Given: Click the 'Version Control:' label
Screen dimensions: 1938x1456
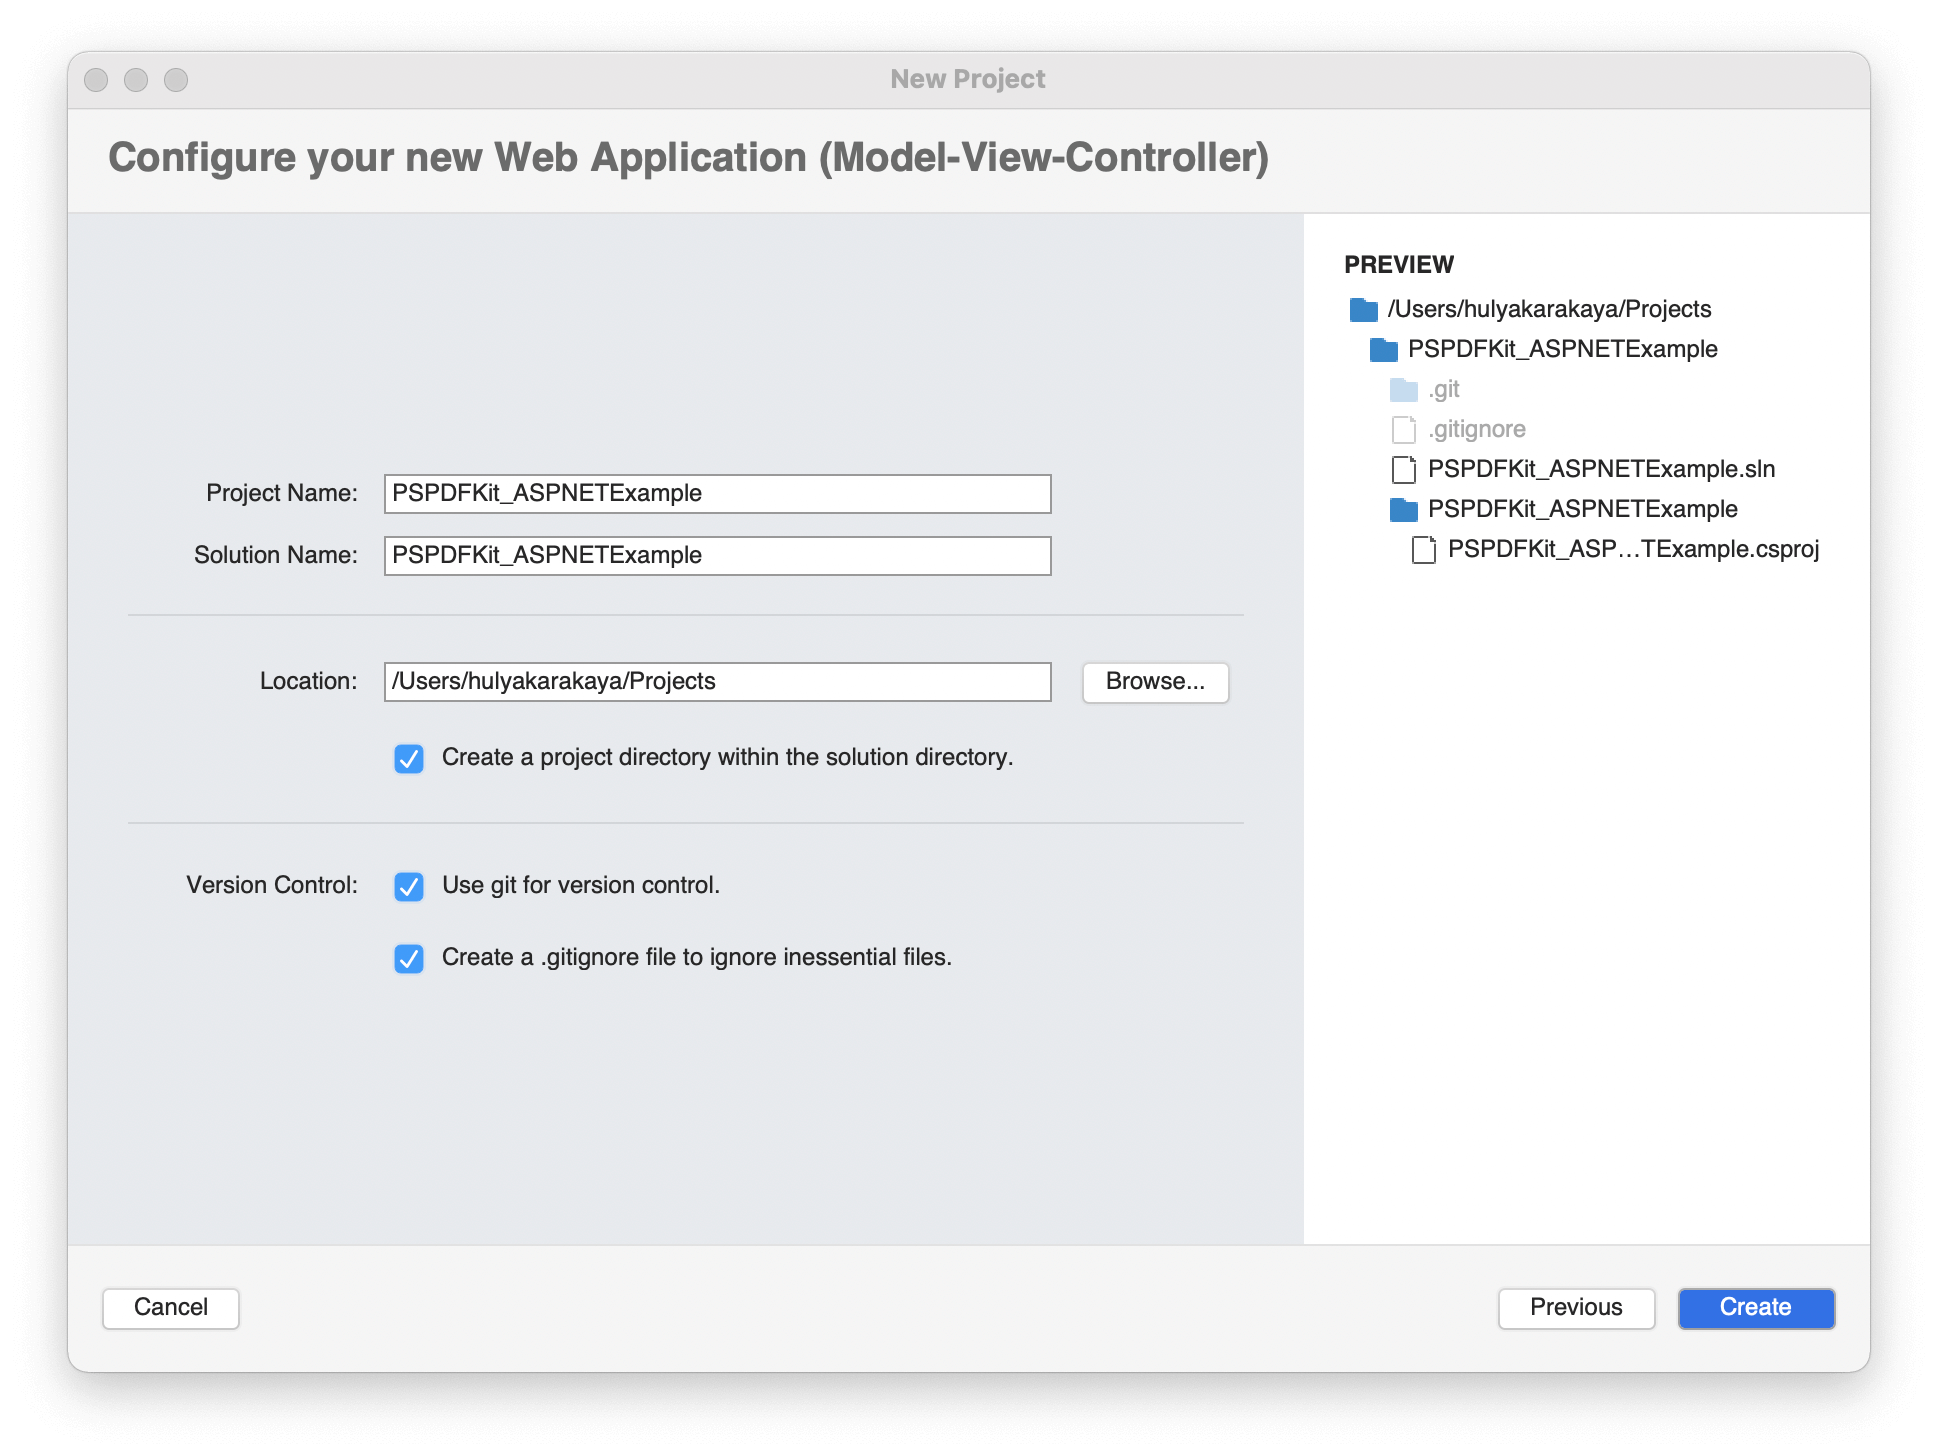Looking at the screenshot, I should 272,886.
